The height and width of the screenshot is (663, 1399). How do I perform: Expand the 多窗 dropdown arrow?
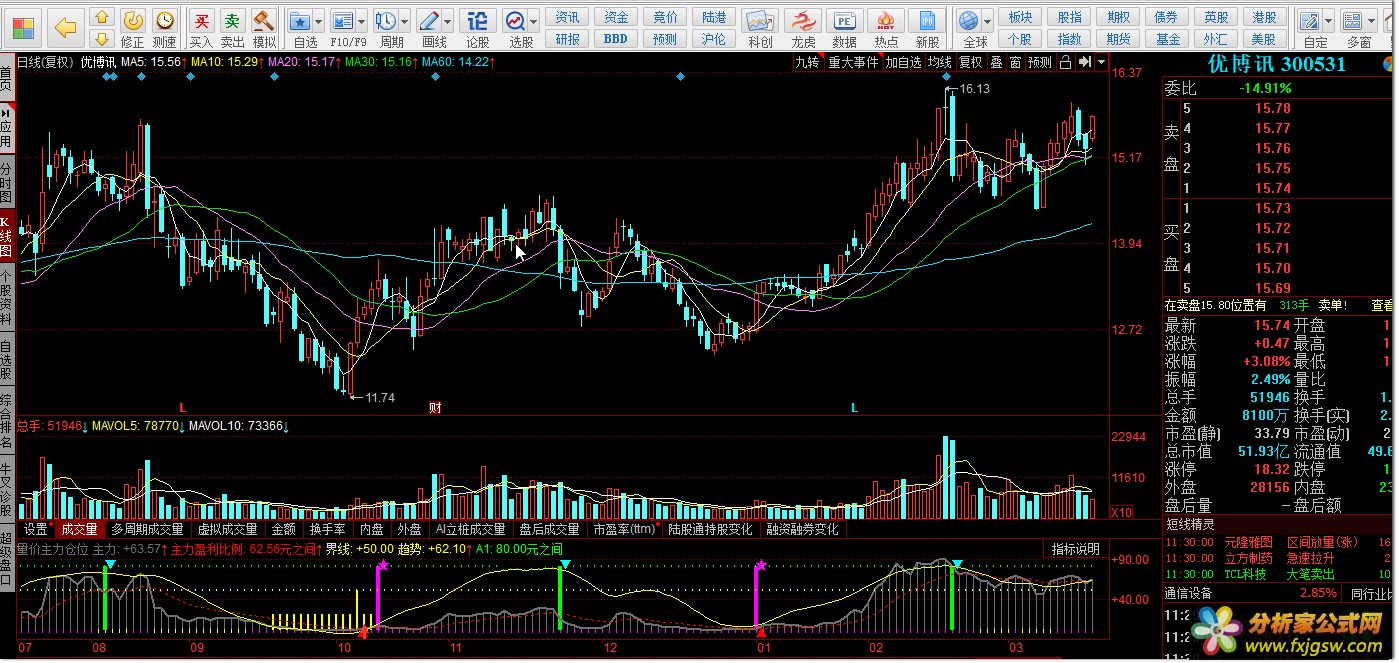(1373, 21)
